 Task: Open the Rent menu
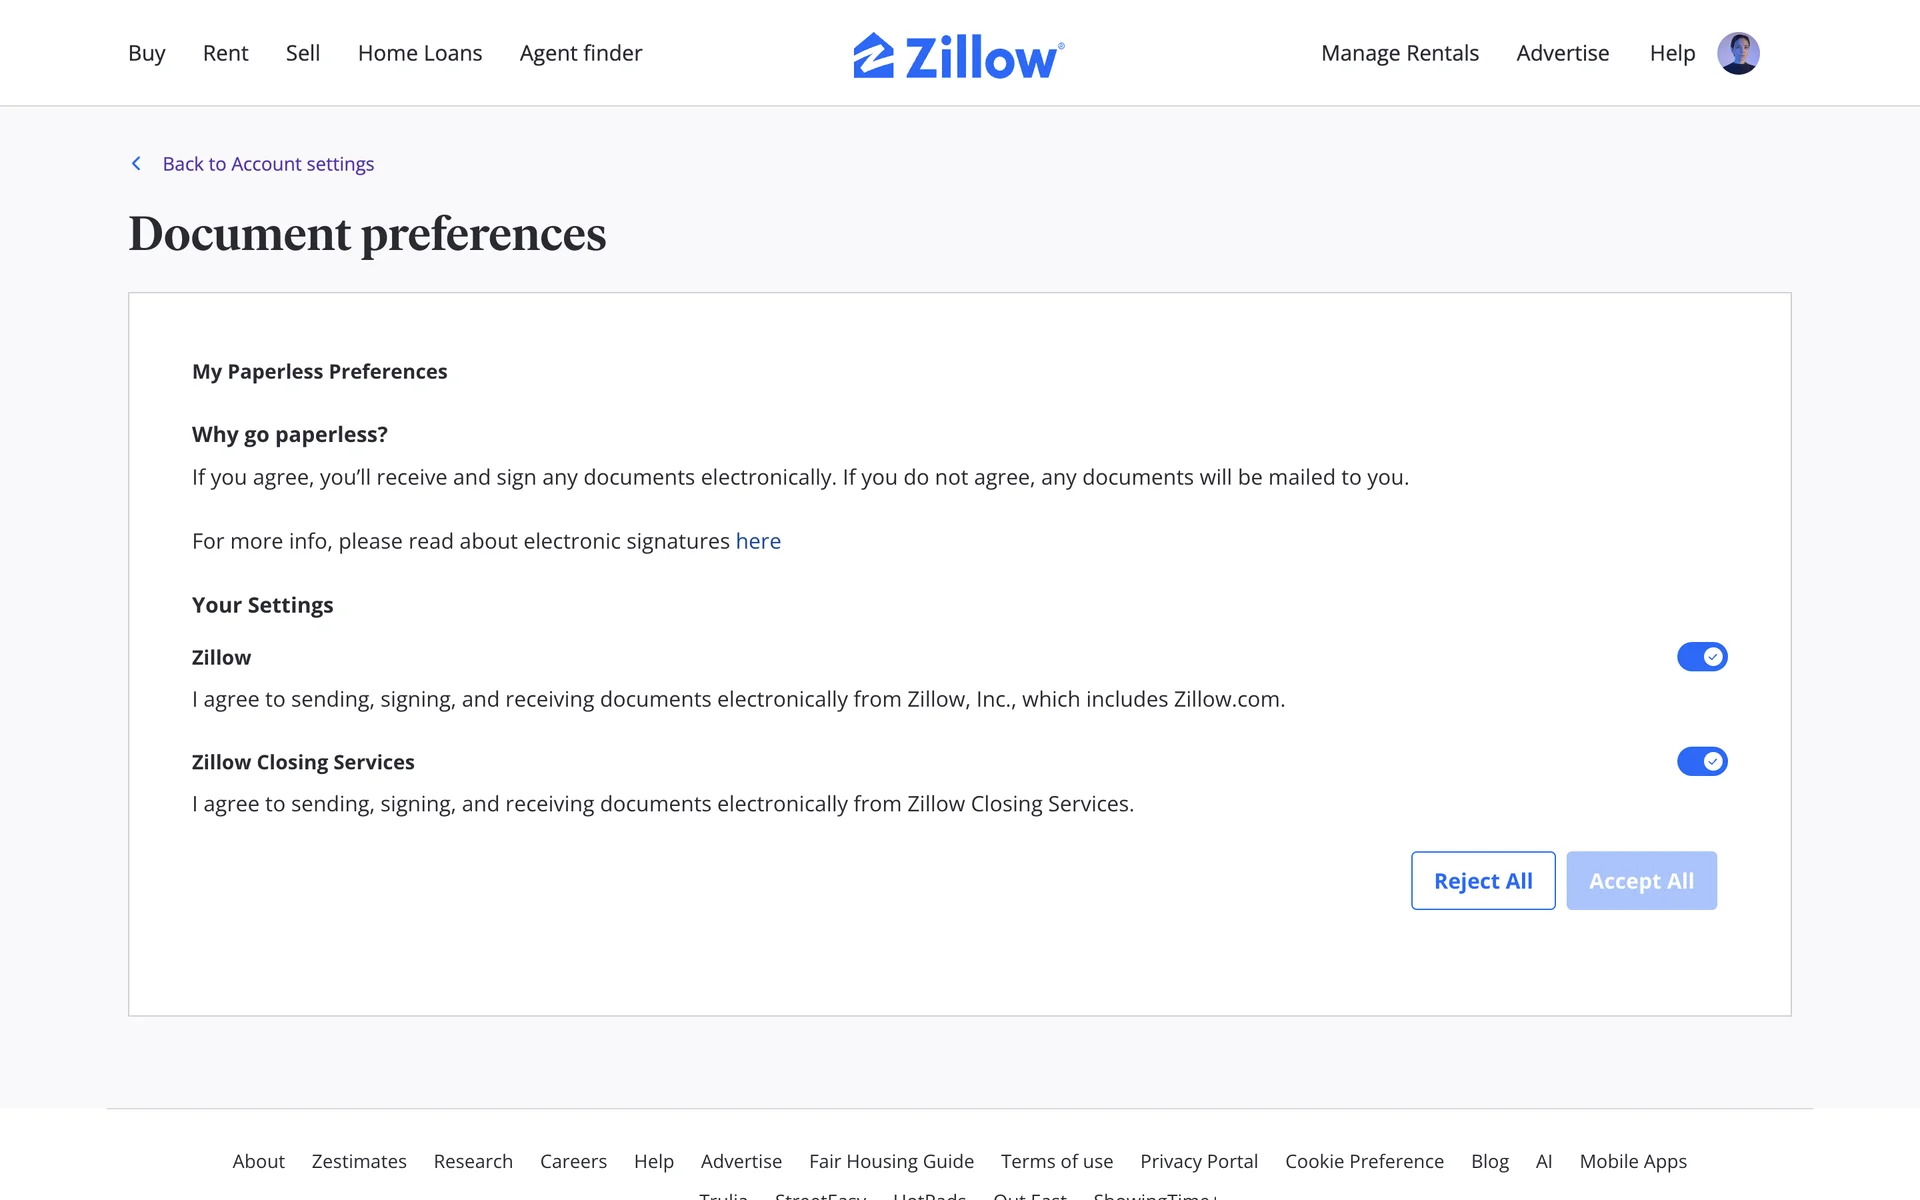coord(225,53)
